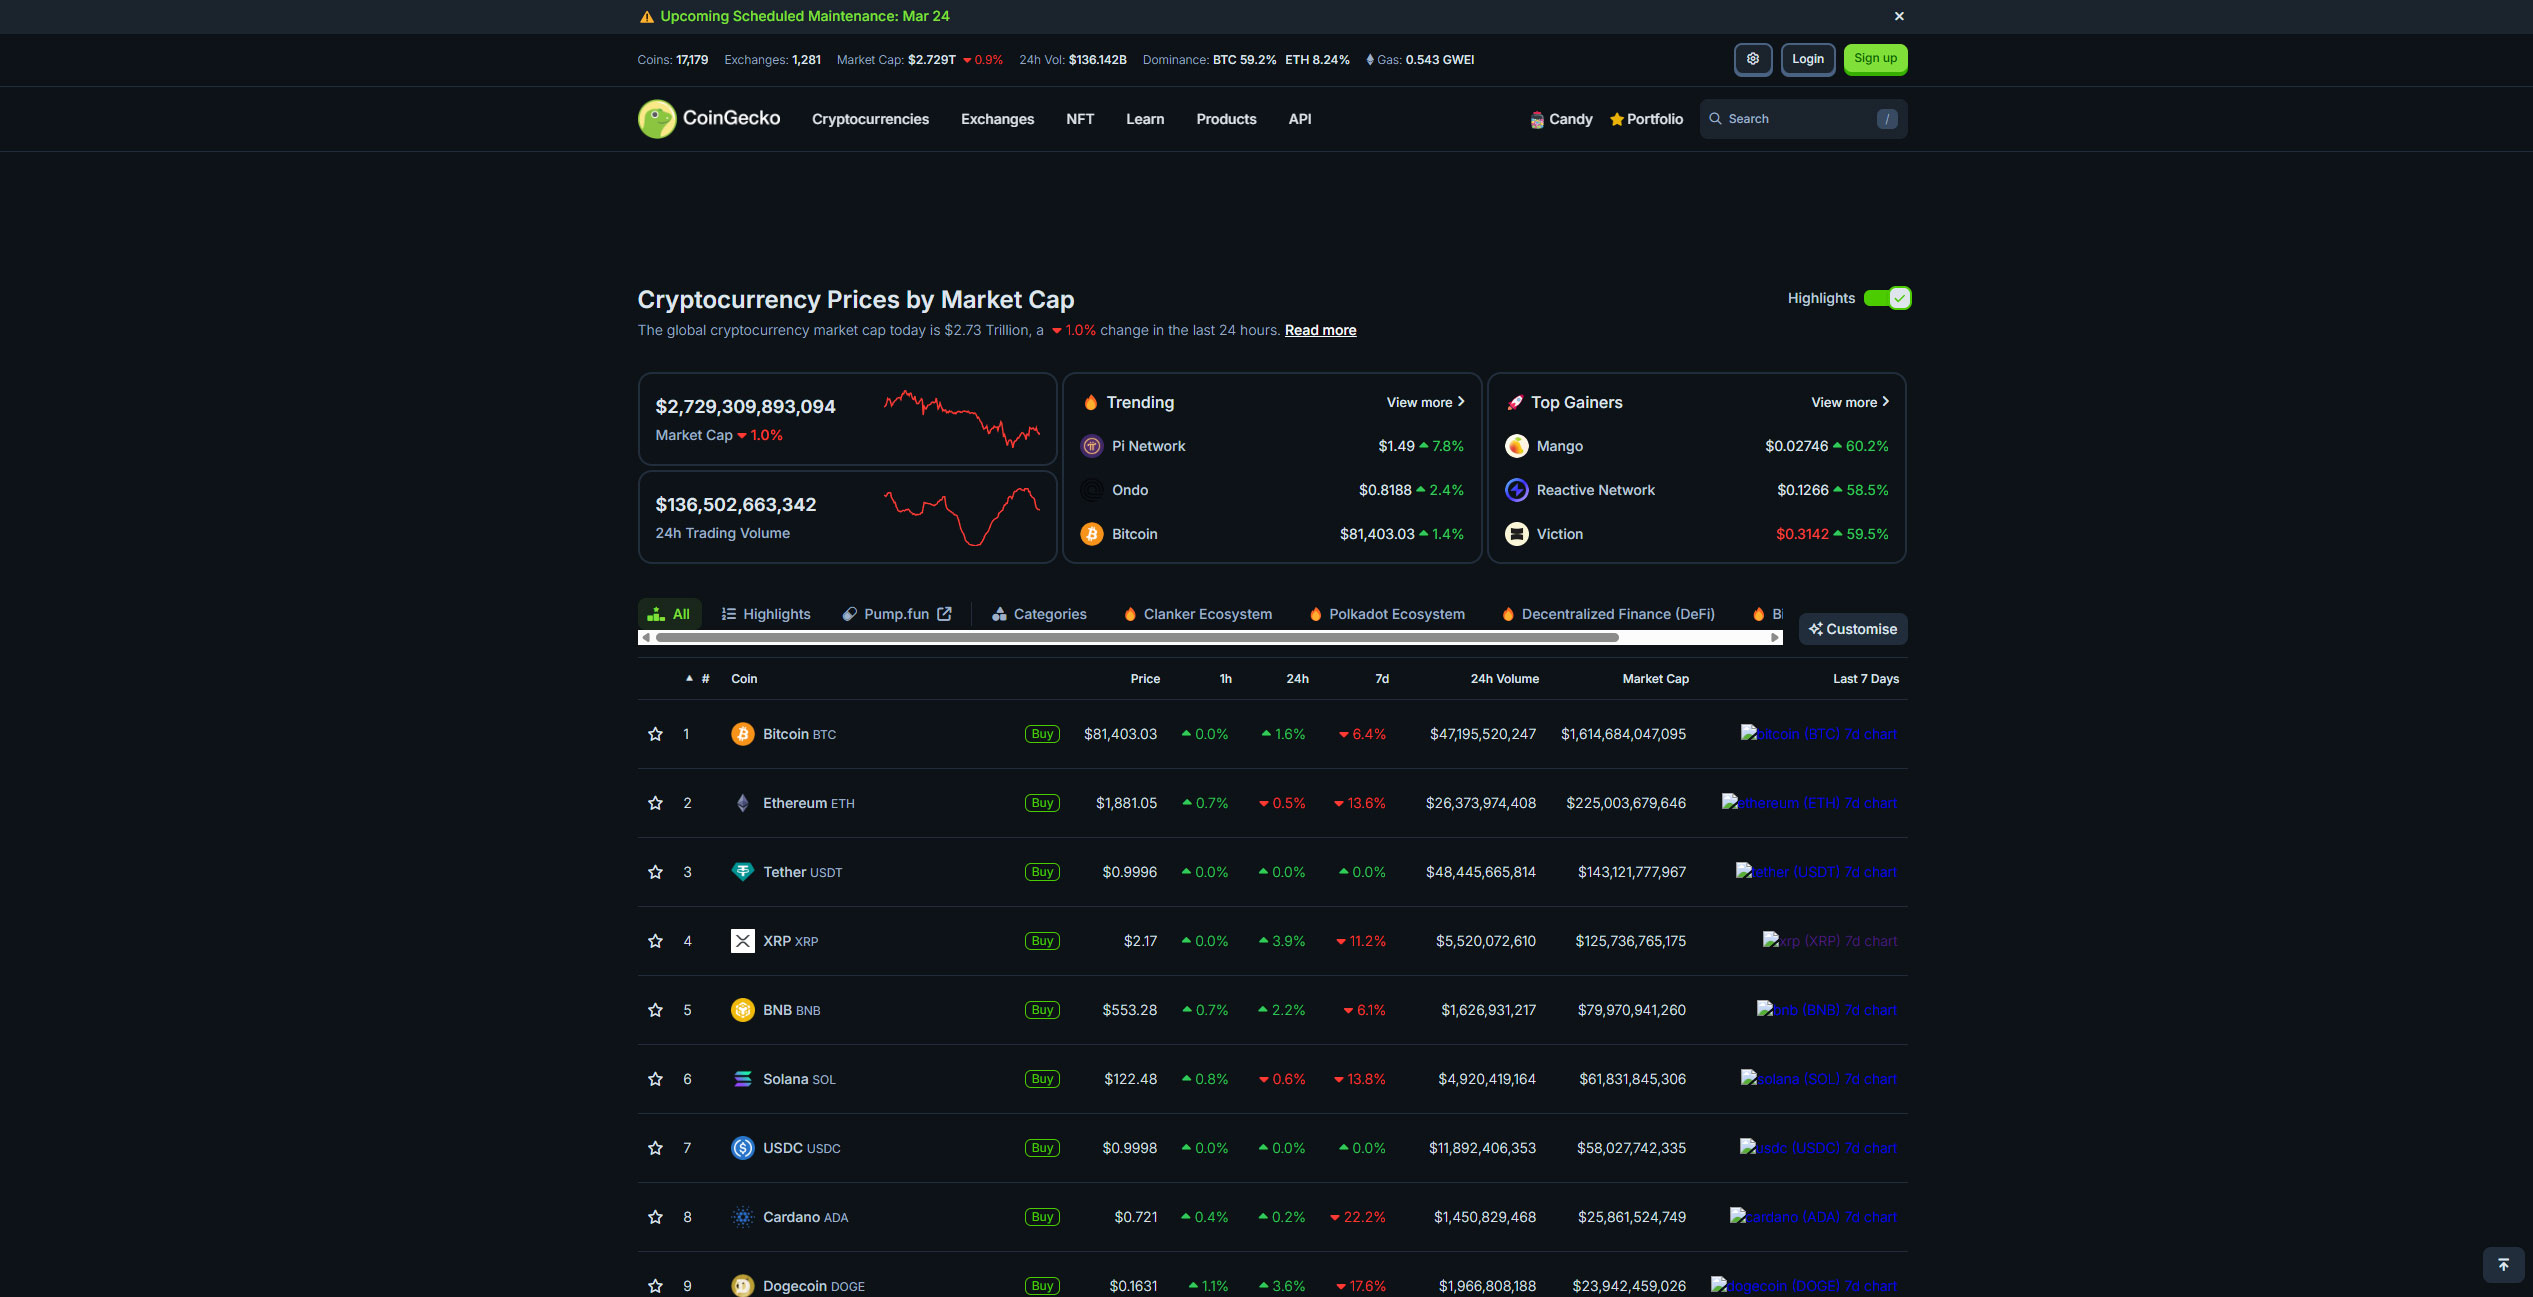
Task: Click the Viction coin icon
Action: pyautogui.click(x=1517, y=534)
